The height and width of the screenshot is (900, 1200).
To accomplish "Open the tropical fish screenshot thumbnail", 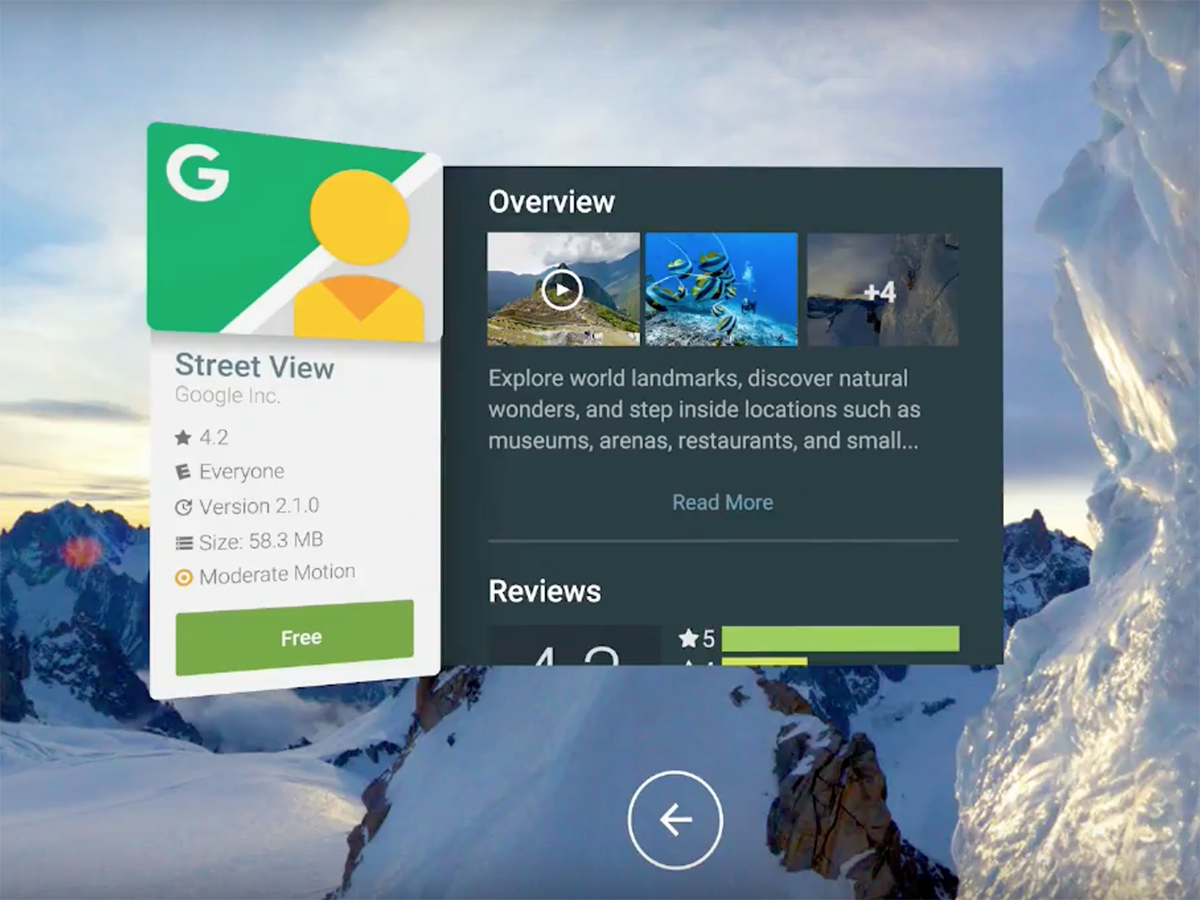I will [x=721, y=290].
